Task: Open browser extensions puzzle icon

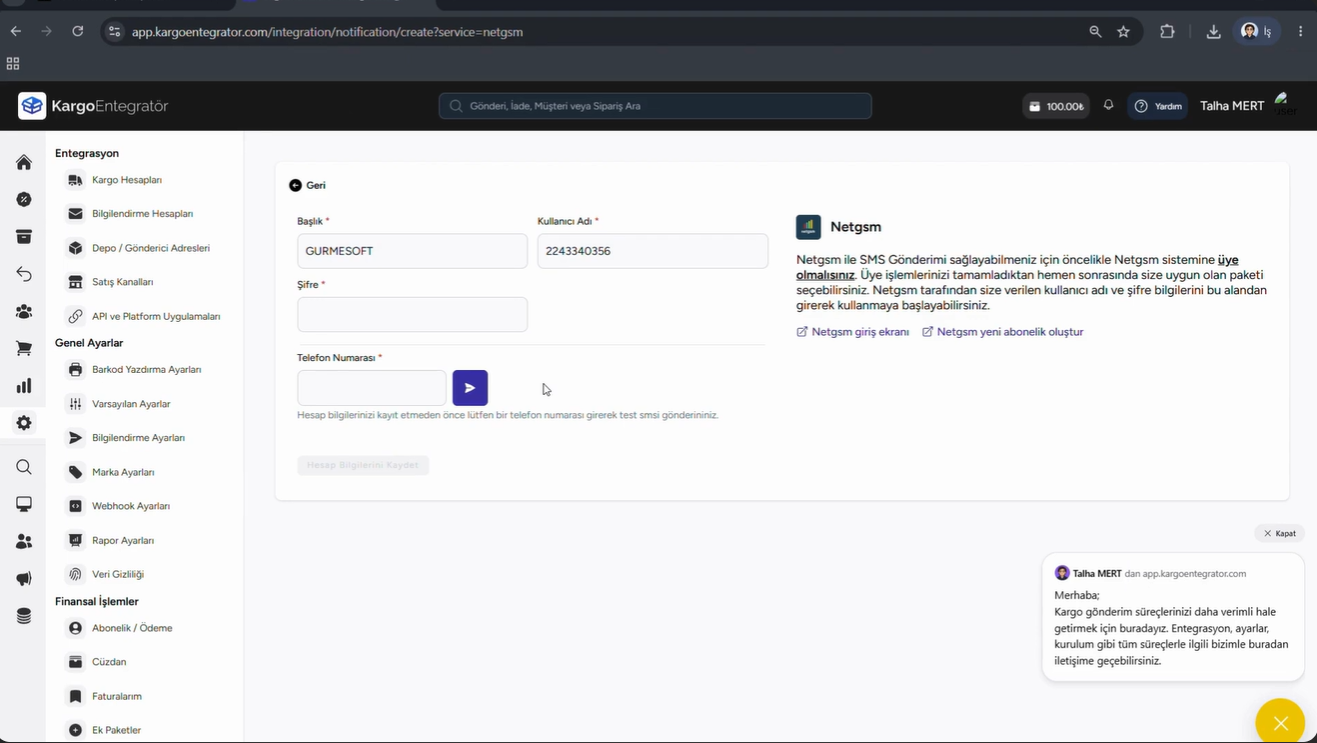Action: pyautogui.click(x=1167, y=32)
